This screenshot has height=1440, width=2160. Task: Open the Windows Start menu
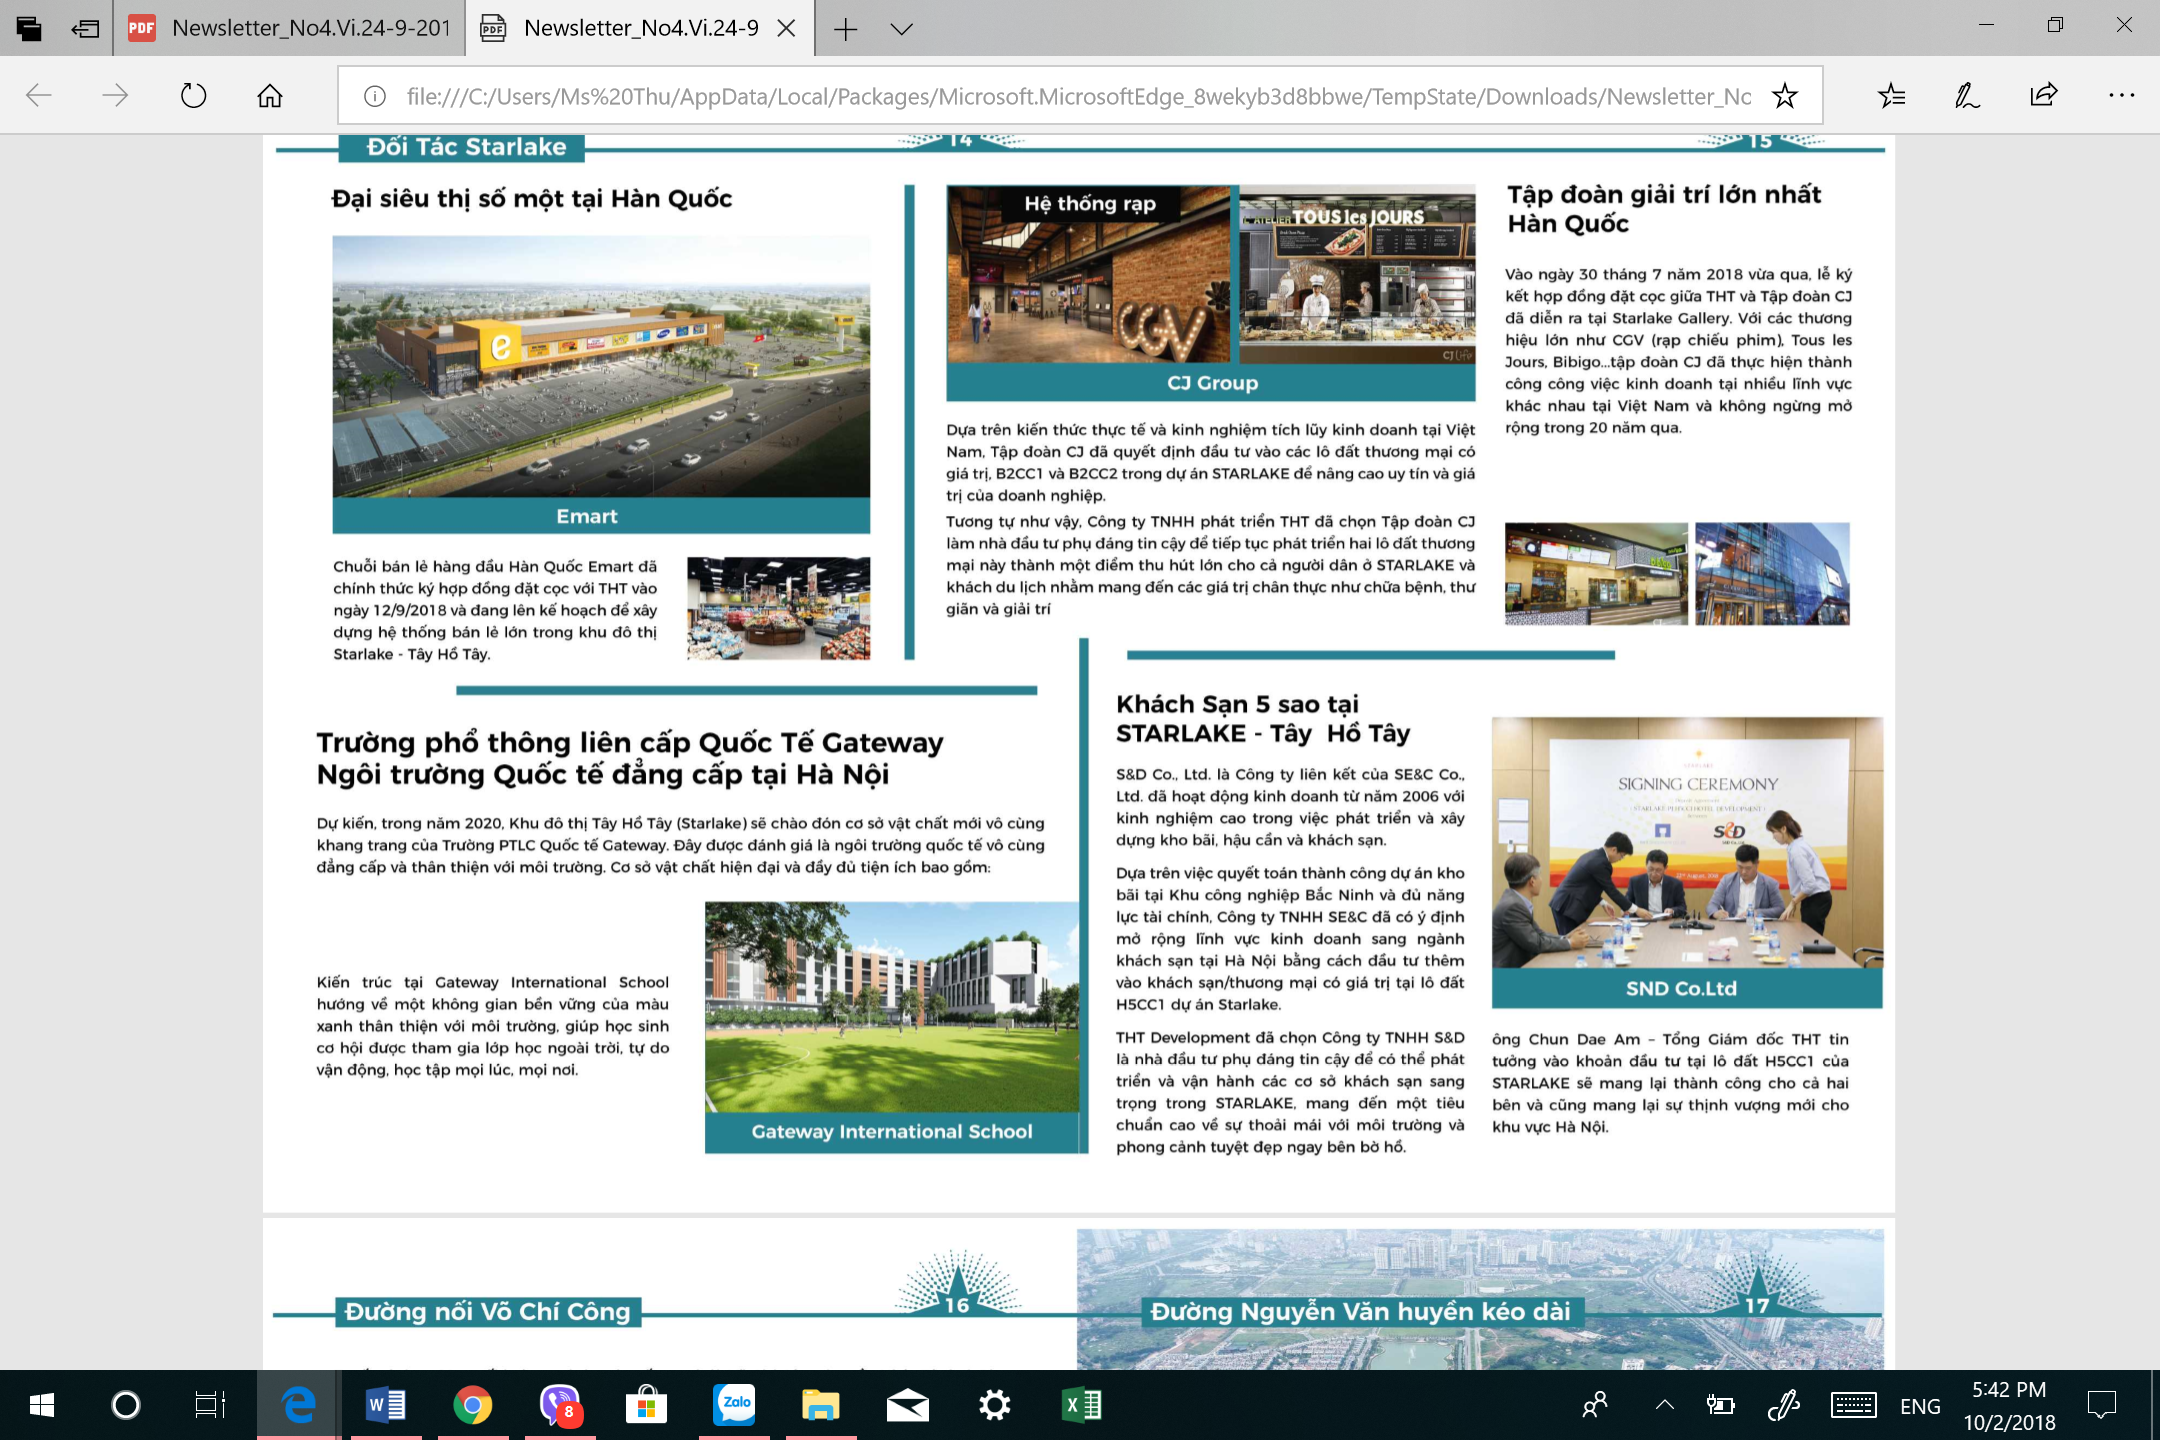[x=42, y=1405]
